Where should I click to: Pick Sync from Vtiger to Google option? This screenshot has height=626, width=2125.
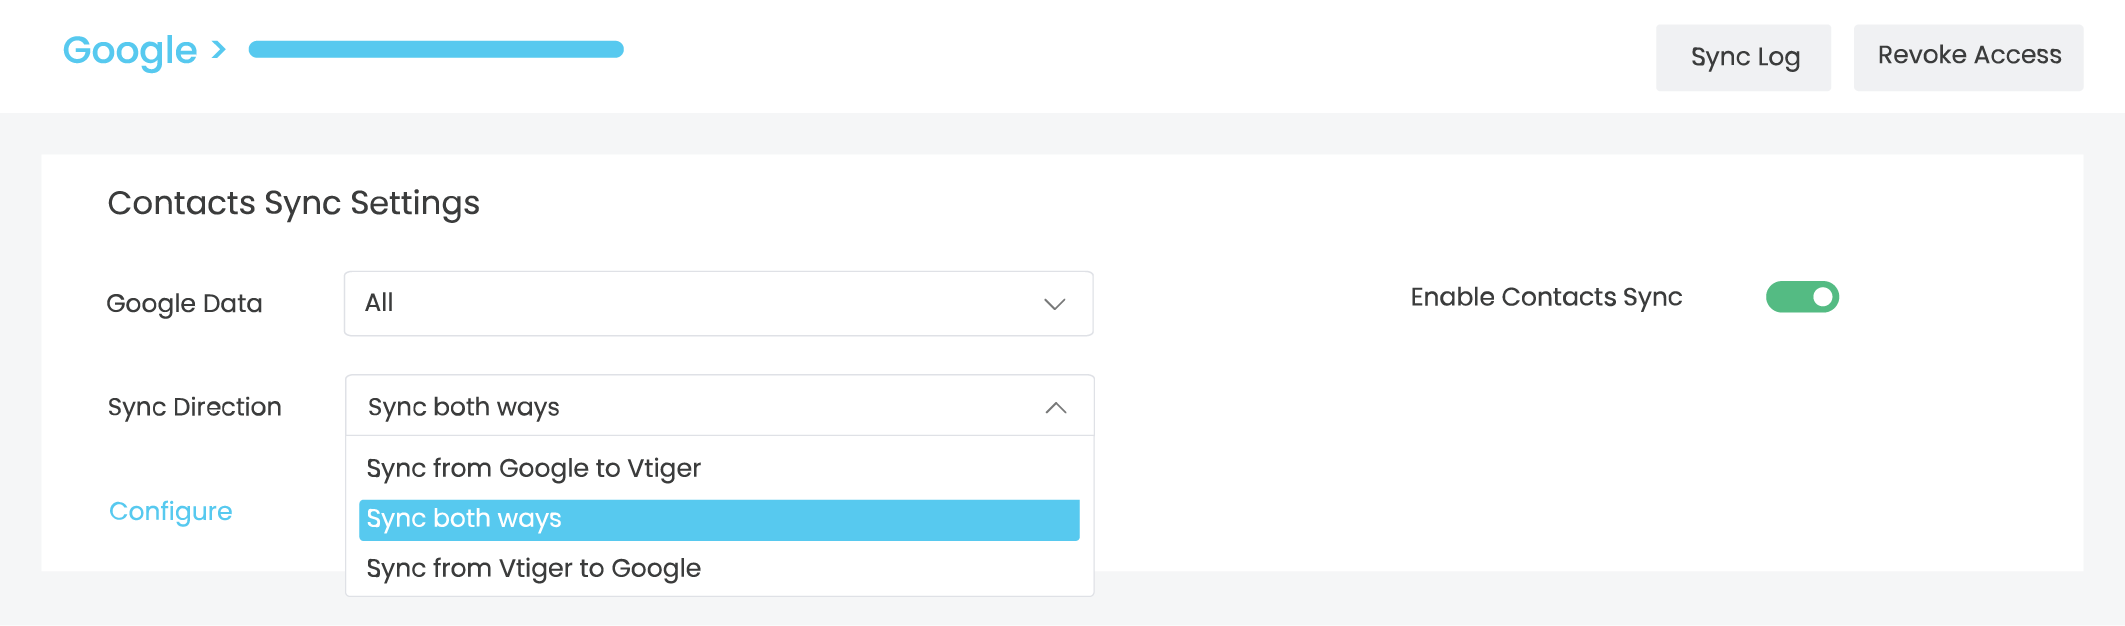tap(533, 569)
